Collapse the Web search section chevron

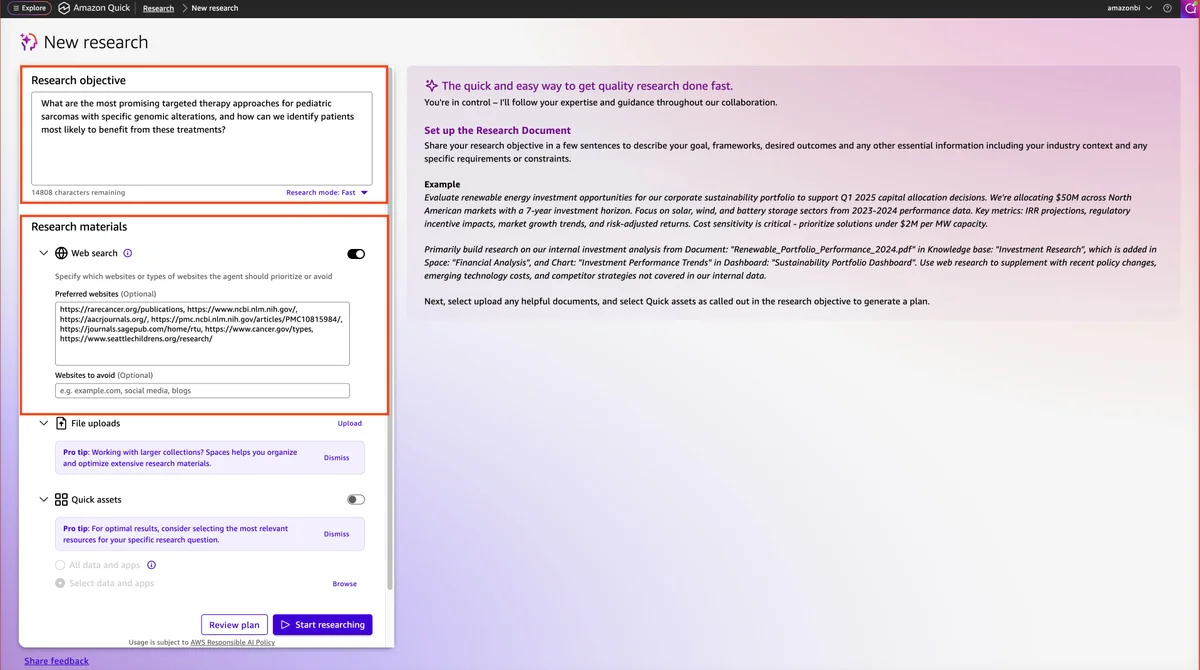[44, 254]
